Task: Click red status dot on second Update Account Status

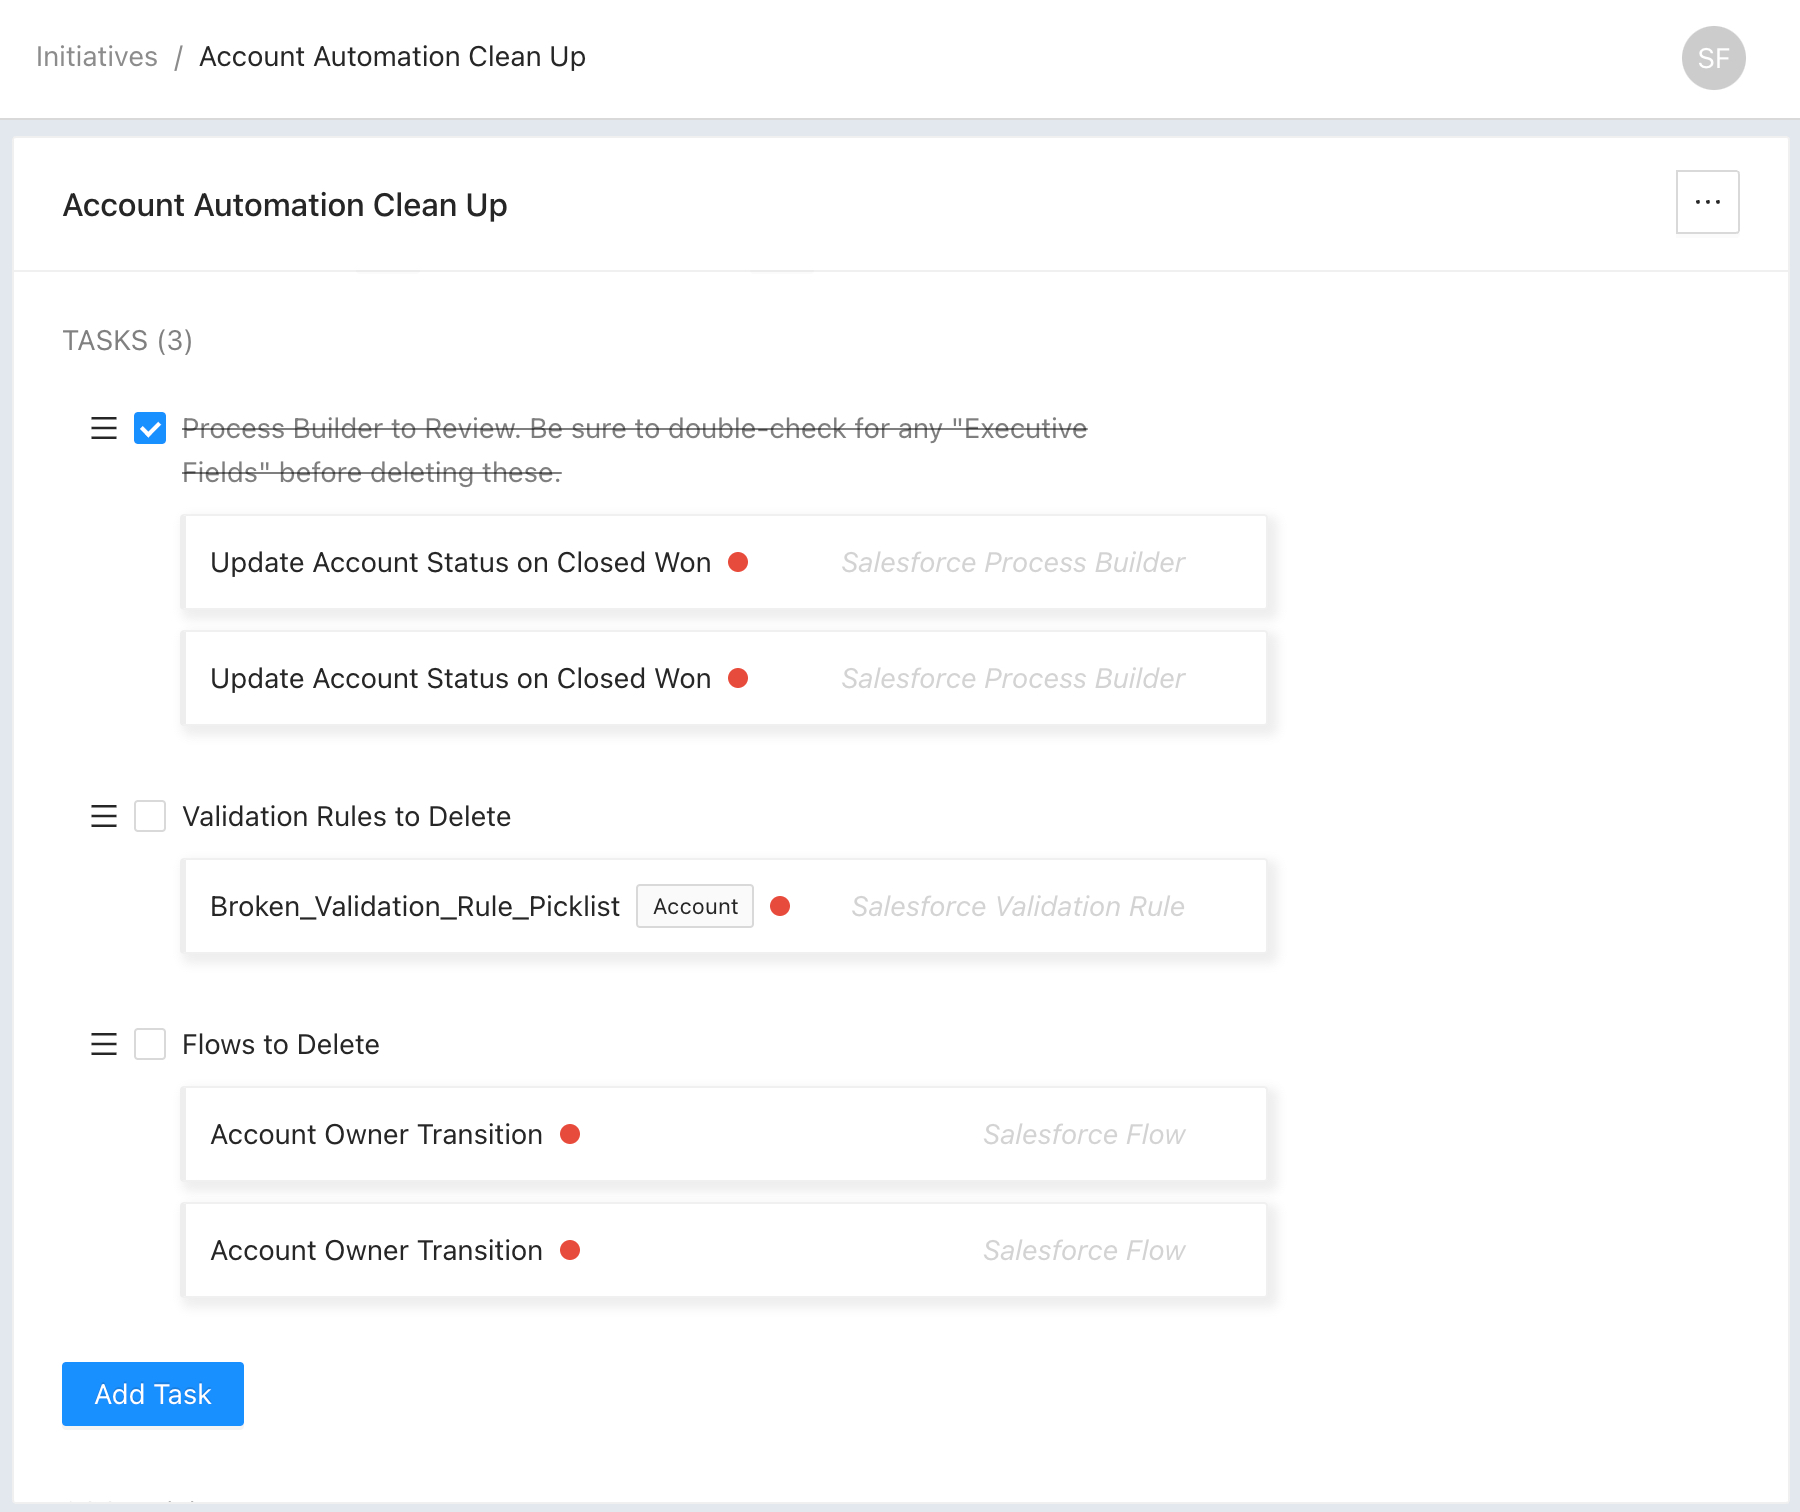Action: click(x=738, y=679)
